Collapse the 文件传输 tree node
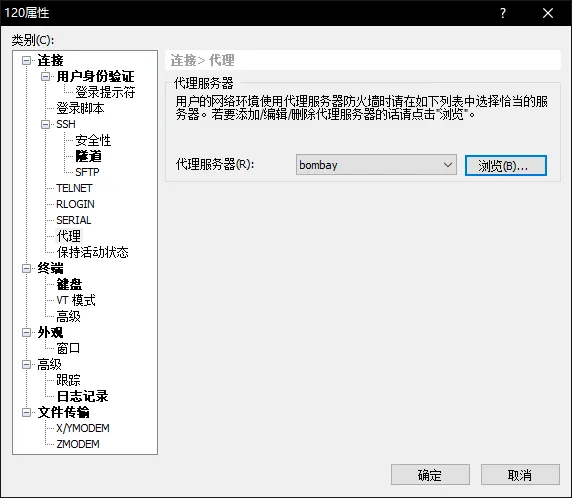This screenshot has width=572, height=498. pyautogui.click(x=26, y=412)
